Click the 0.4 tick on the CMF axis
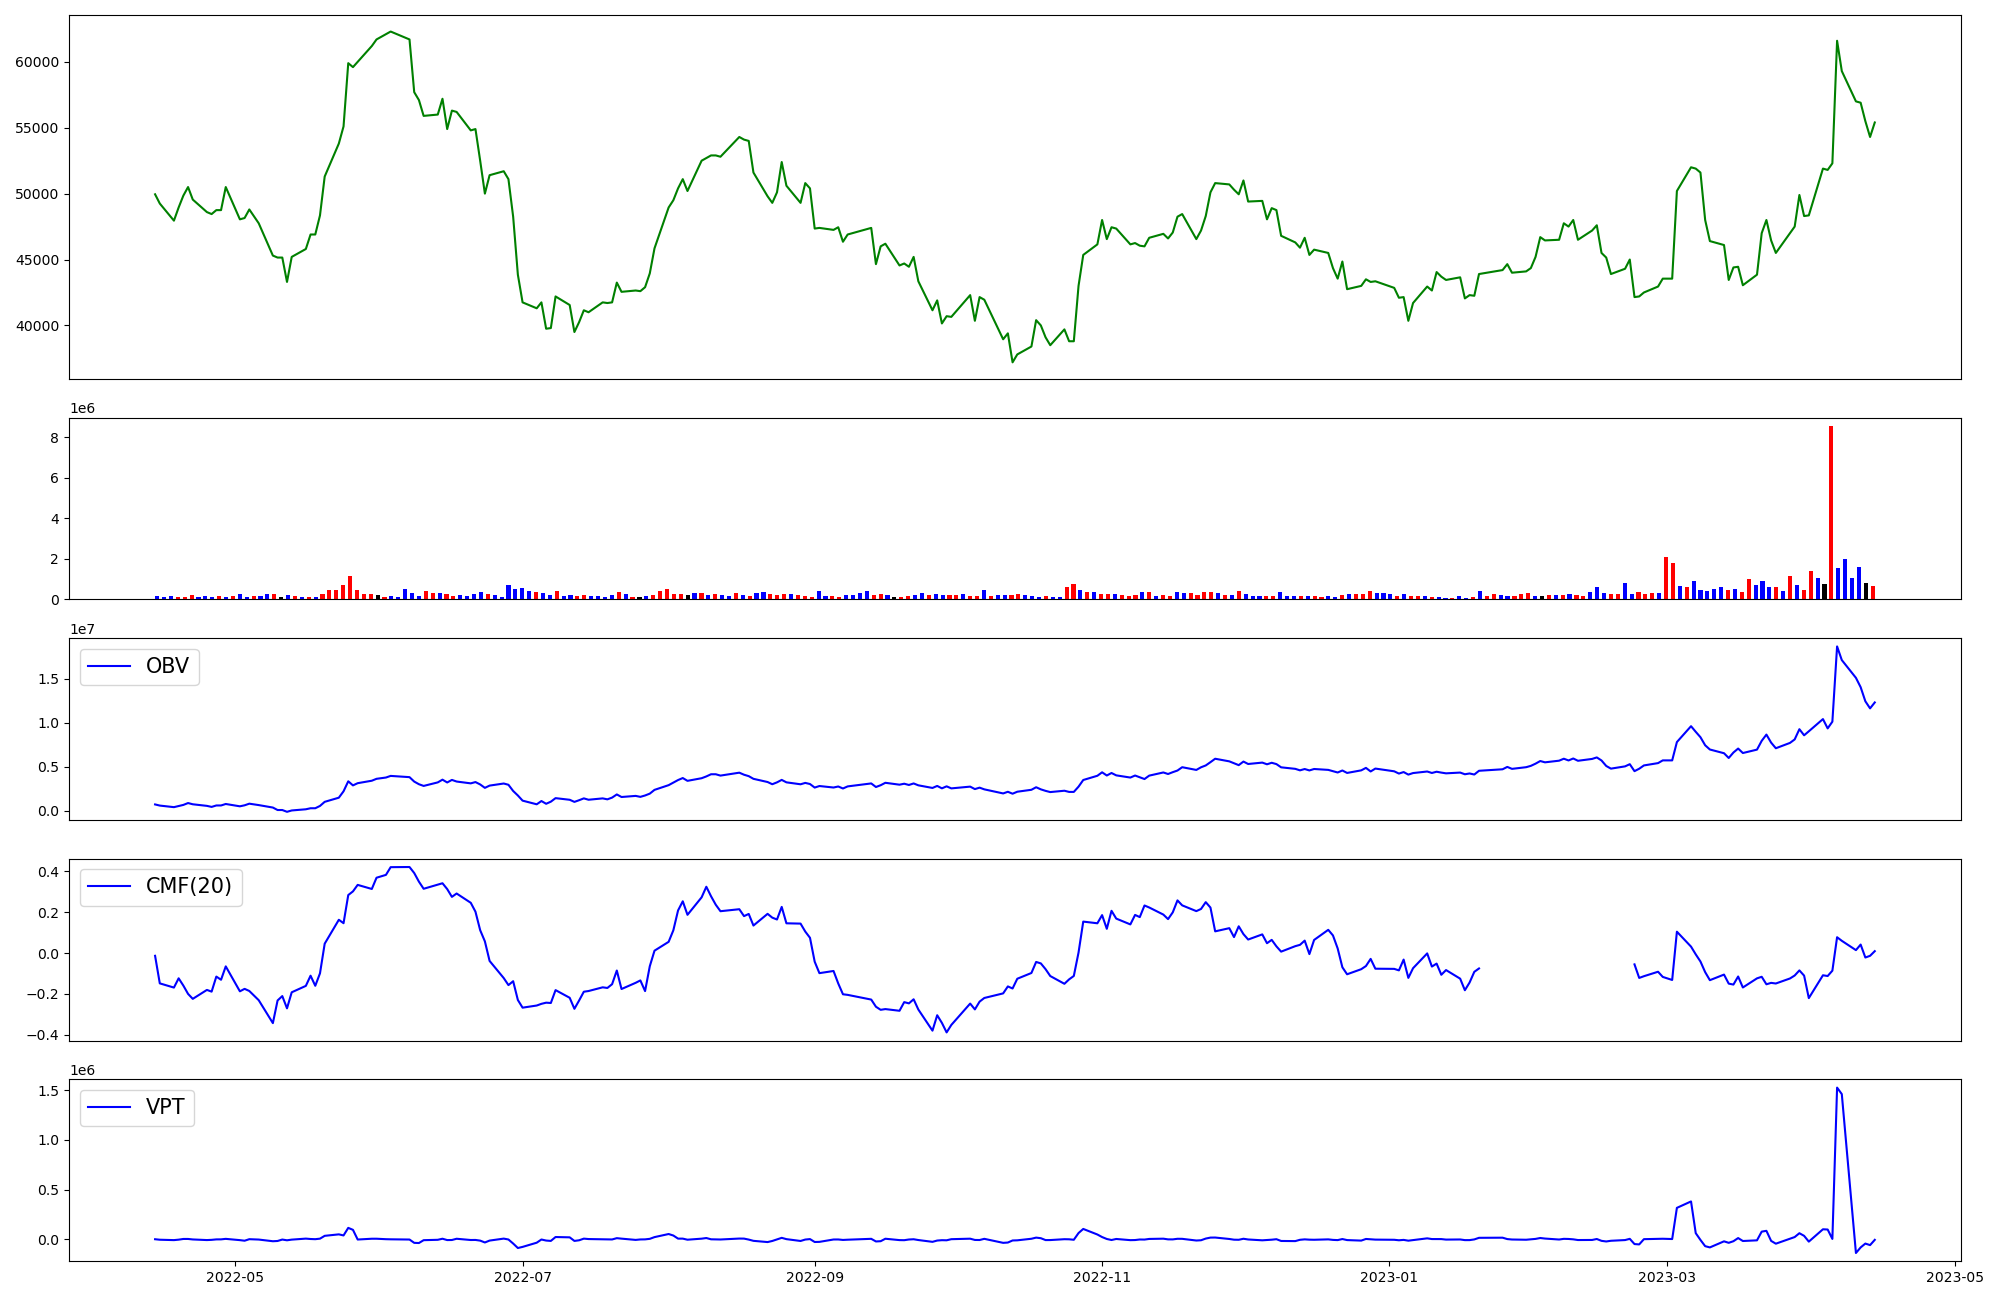This screenshot has height=1300, width=2000. click(x=47, y=872)
